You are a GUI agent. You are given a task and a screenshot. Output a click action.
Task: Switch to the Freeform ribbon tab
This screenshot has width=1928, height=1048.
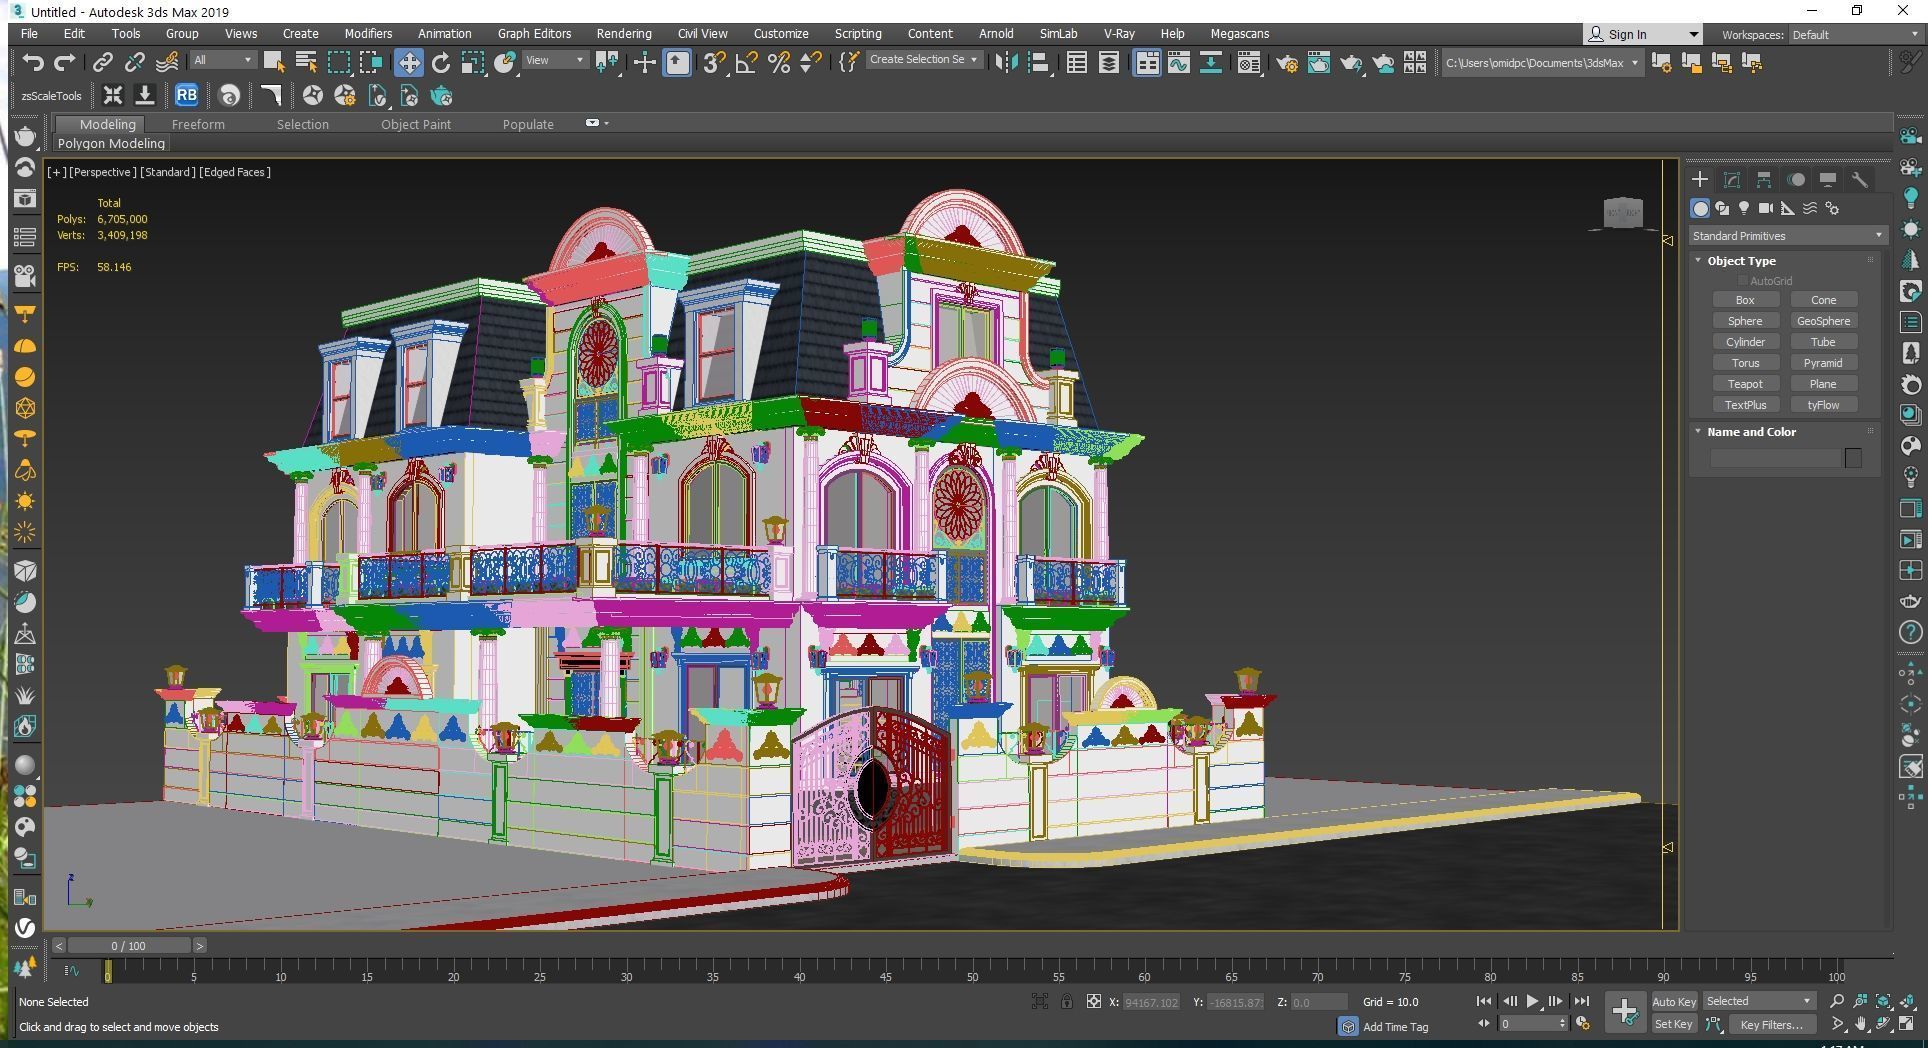point(198,124)
